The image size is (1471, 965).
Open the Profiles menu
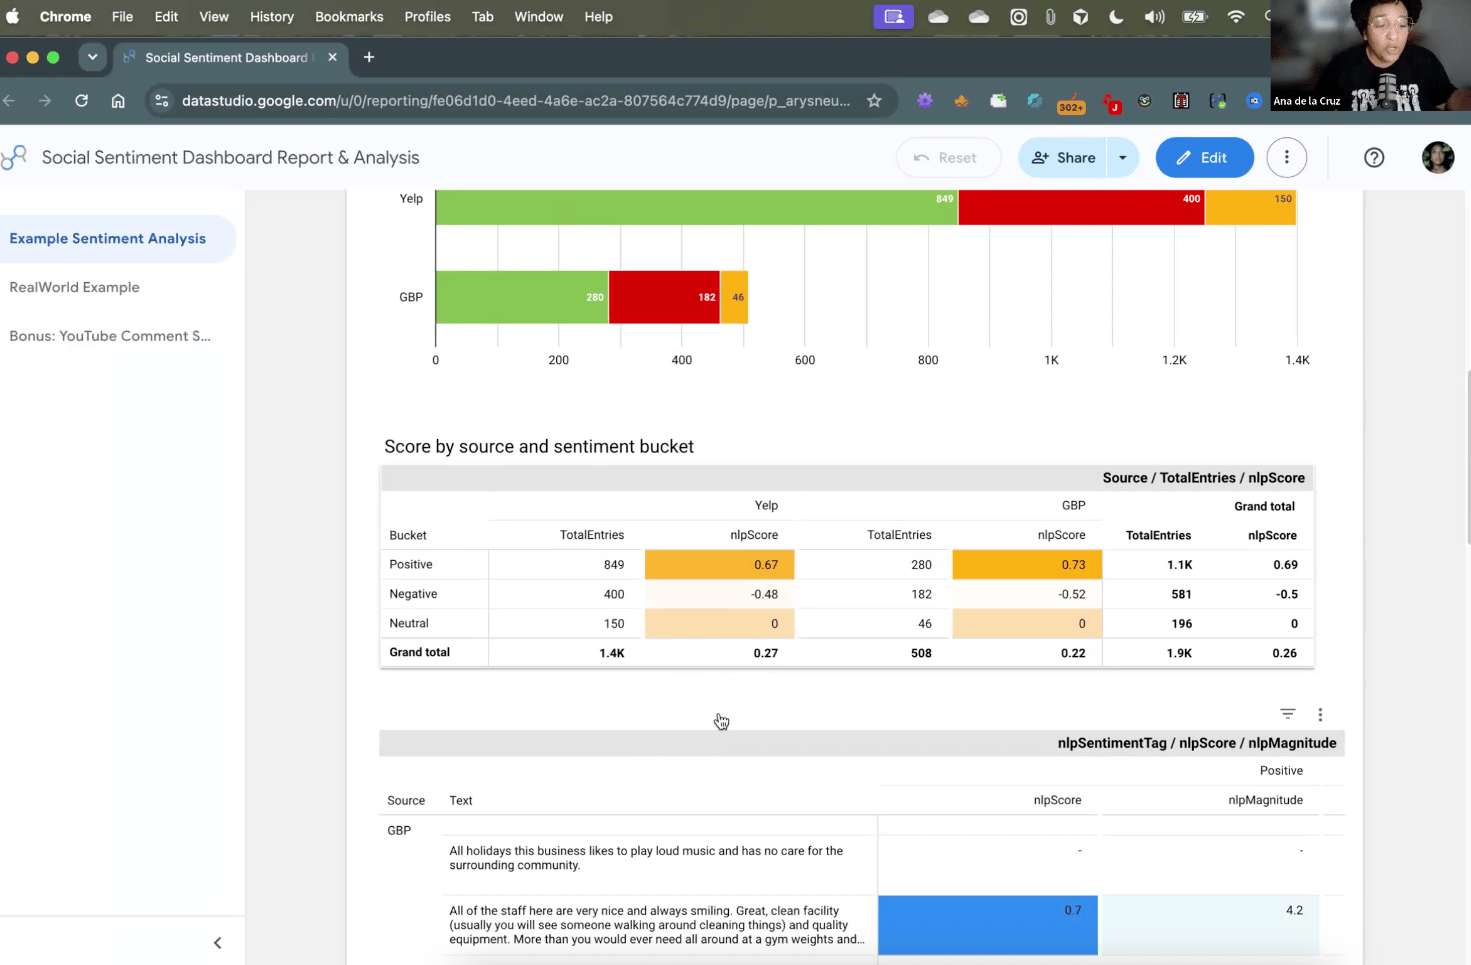(427, 16)
